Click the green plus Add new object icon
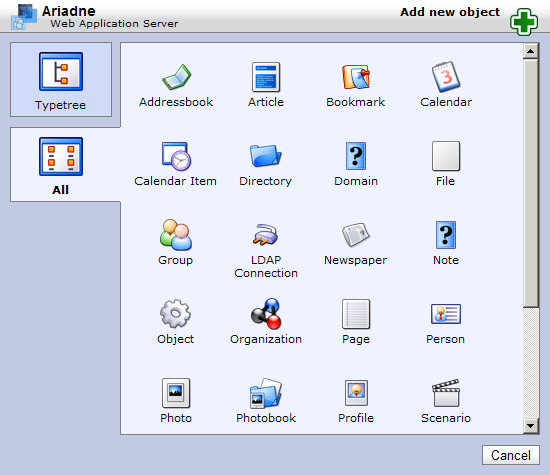This screenshot has width=550, height=475. tap(524, 22)
